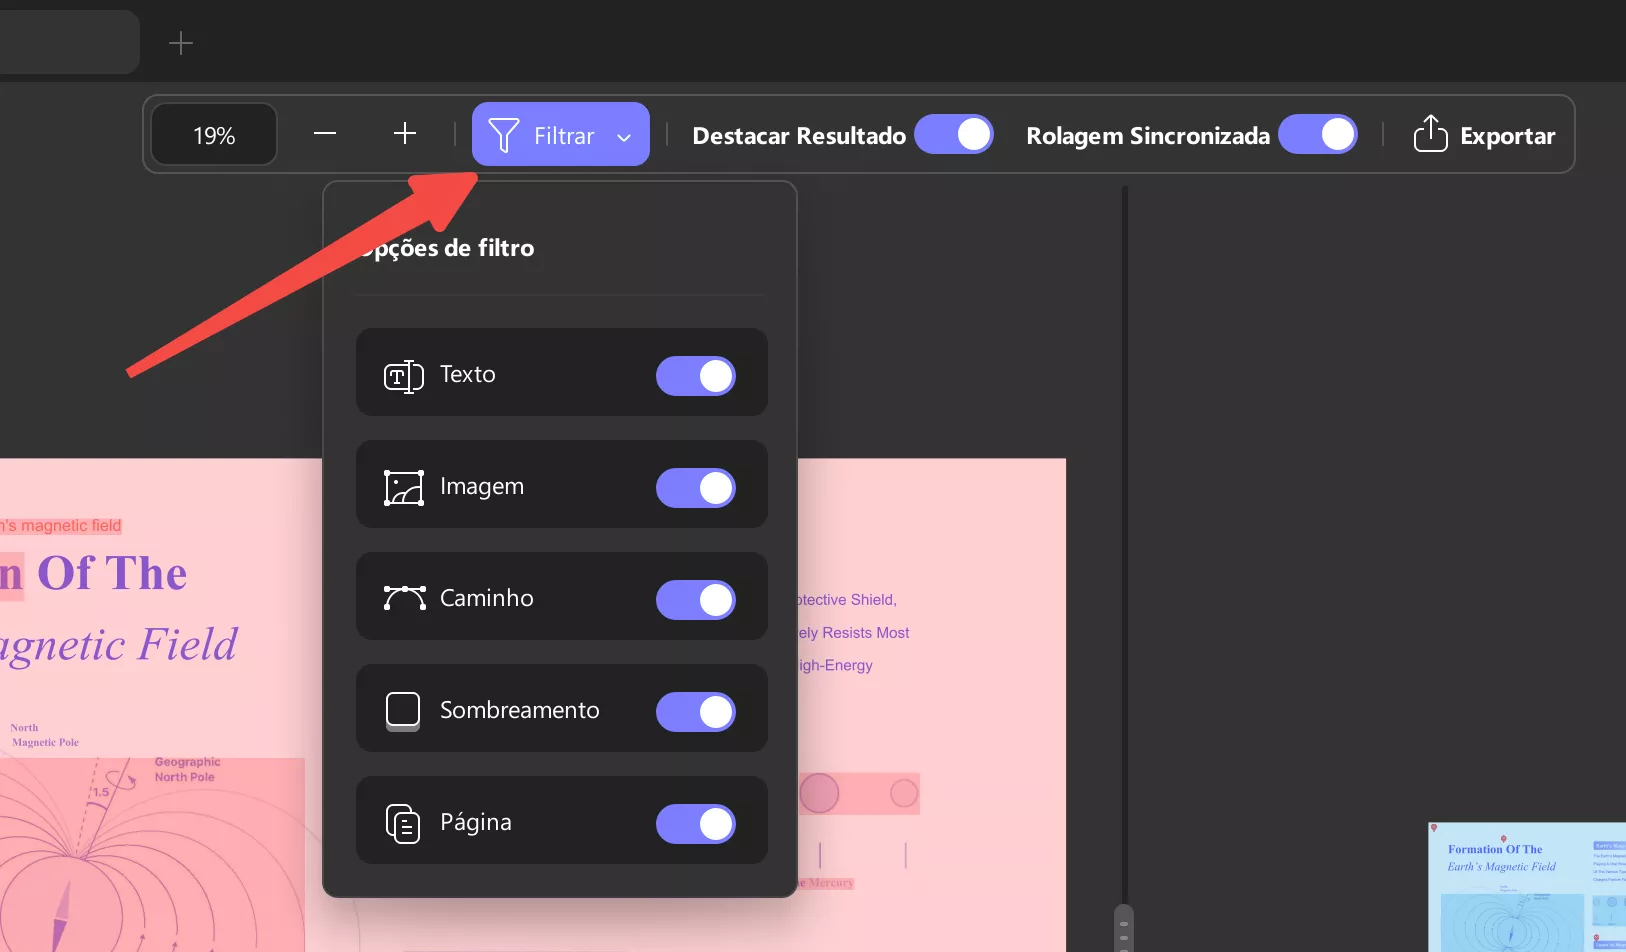Click the Imagem picture icon
The width and height of the screenshot is (1626, 952).
point(404,488)
